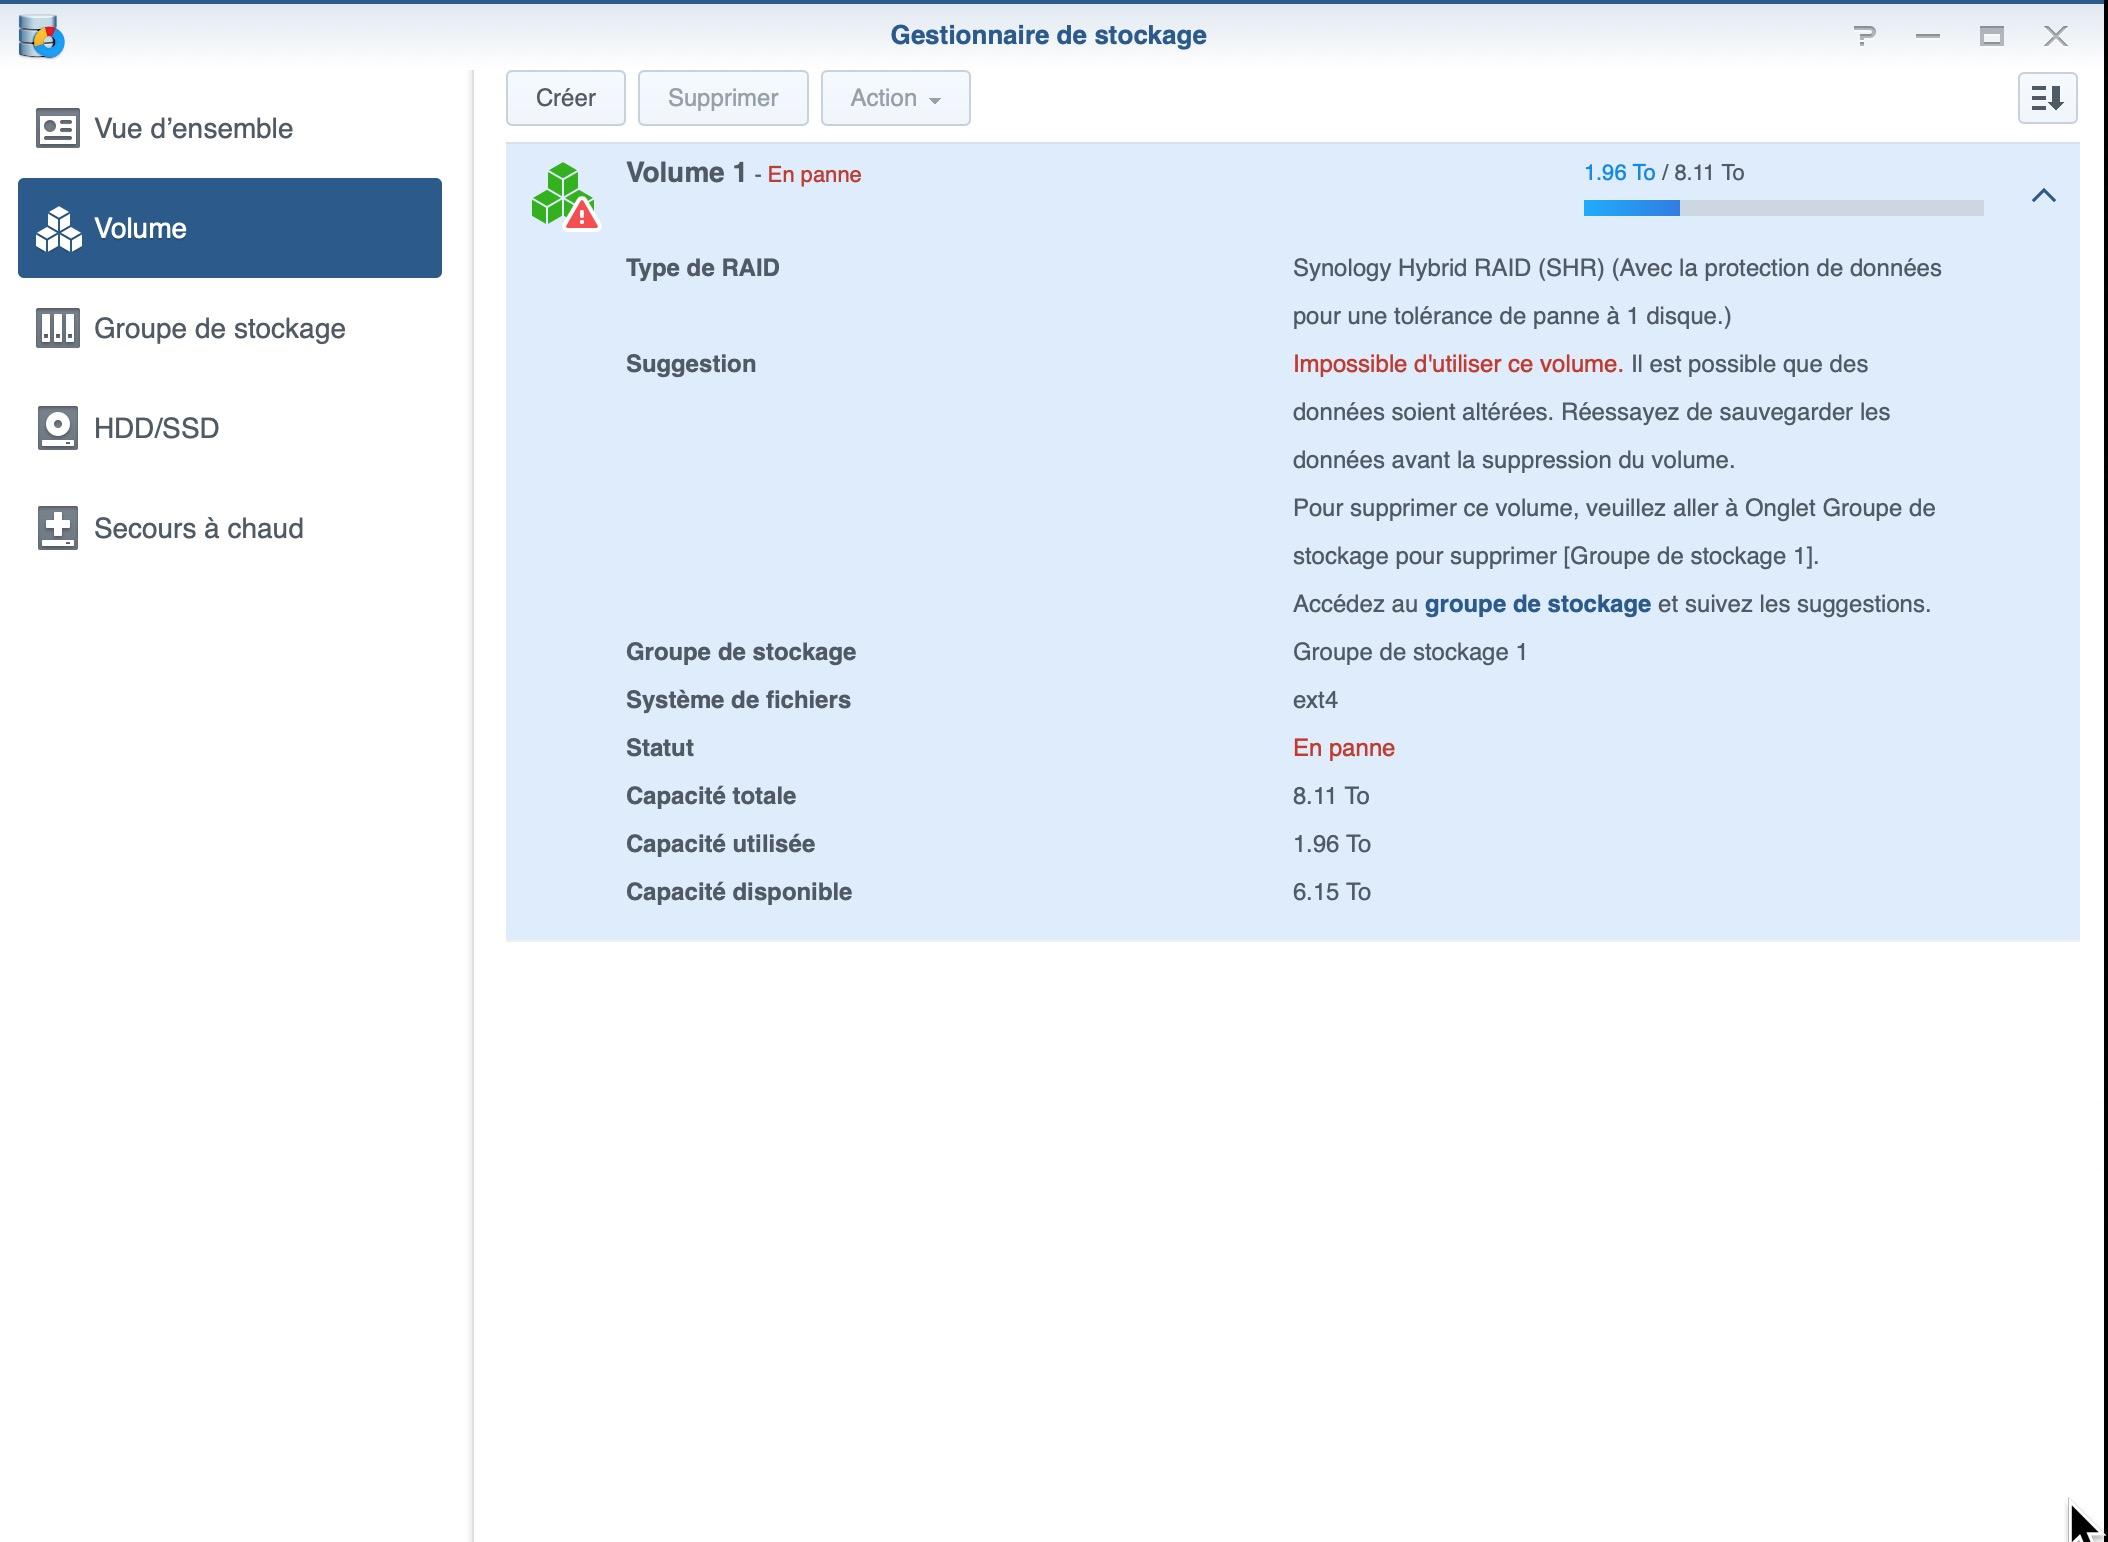Switch to Groupe de stockage tab
The image size is (2108, 1542).
(219, 329)
